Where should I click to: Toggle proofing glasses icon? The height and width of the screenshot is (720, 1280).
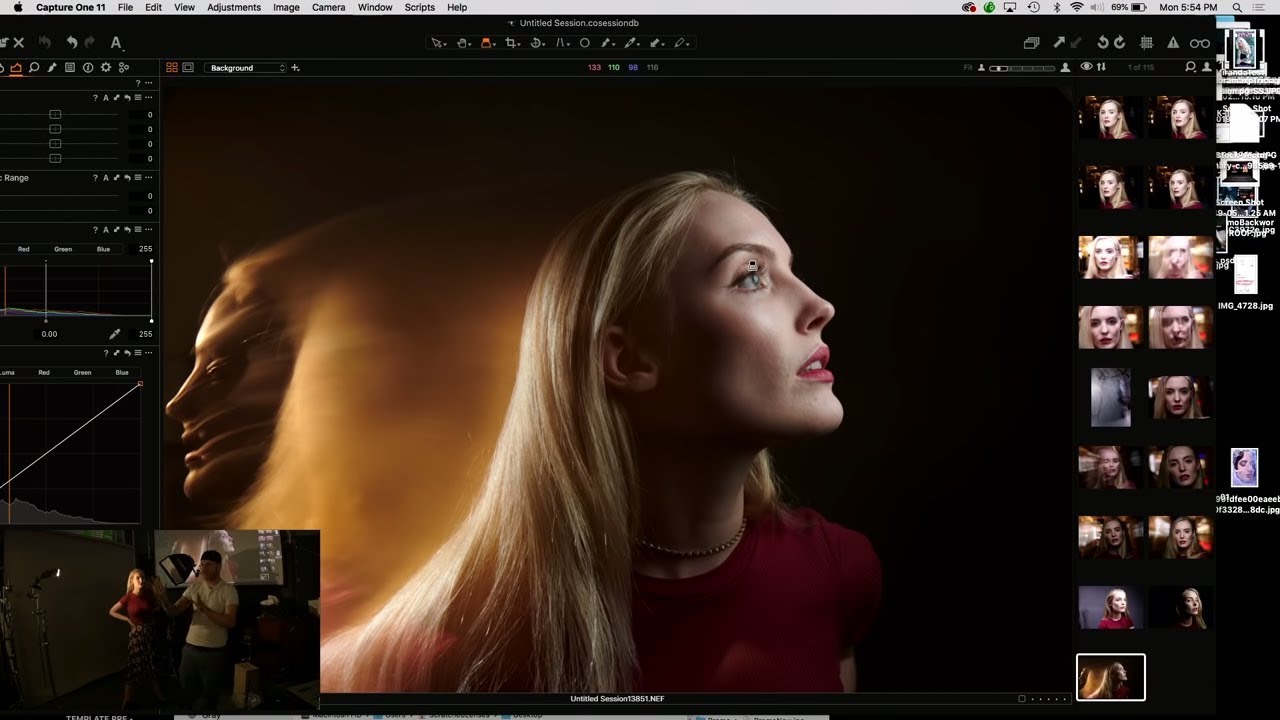[1199, 43]
